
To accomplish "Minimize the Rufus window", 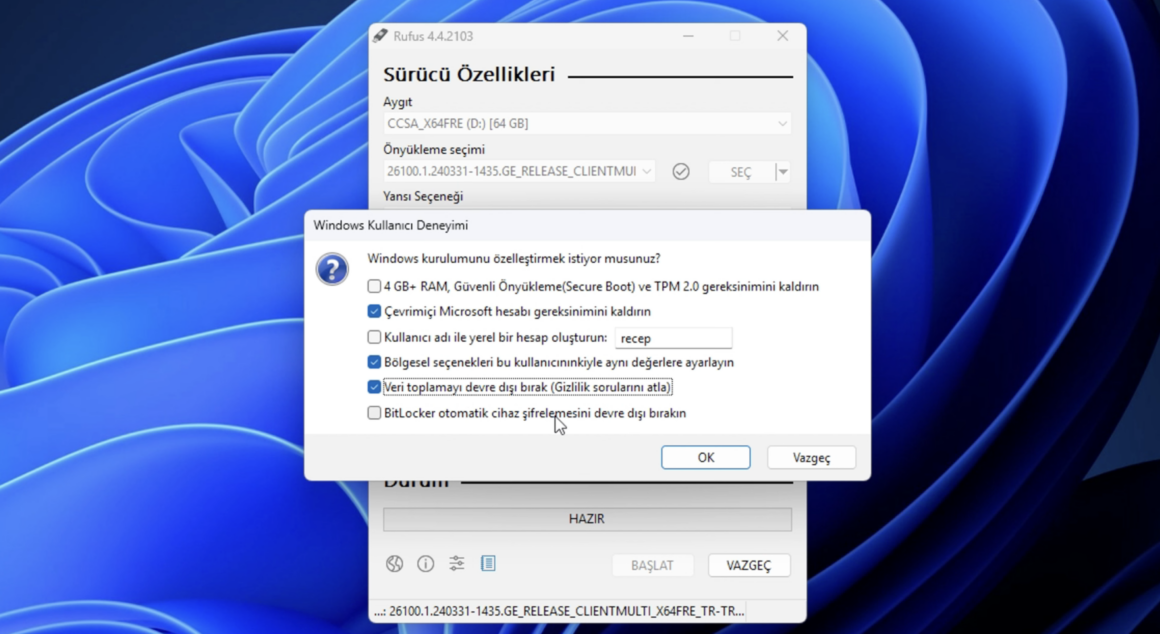I will [x=688, y=36].
